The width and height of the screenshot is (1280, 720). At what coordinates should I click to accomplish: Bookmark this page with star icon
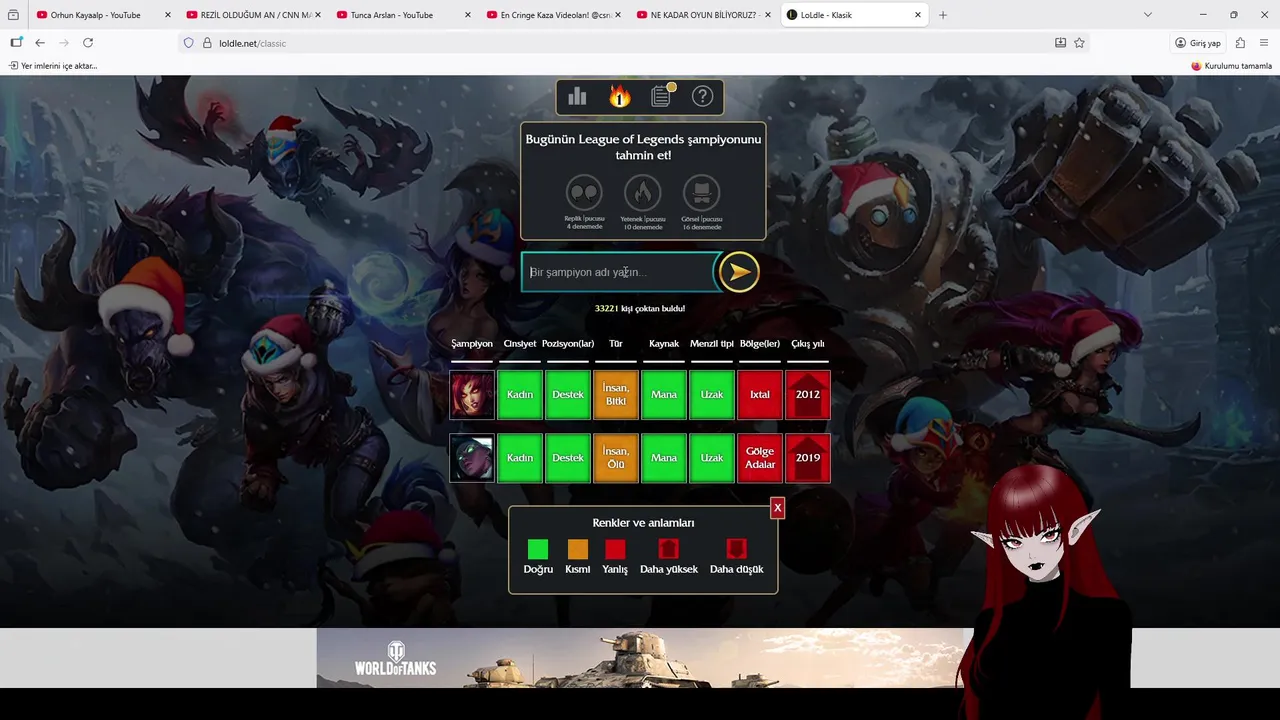click(x=1079, y=43)
